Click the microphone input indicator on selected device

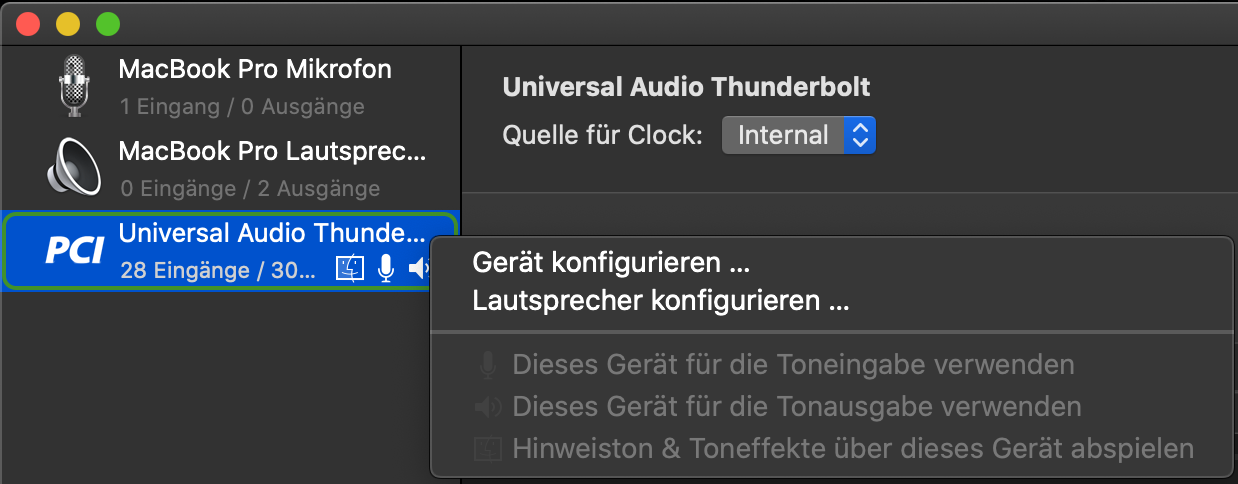click(x=386, y=268)
